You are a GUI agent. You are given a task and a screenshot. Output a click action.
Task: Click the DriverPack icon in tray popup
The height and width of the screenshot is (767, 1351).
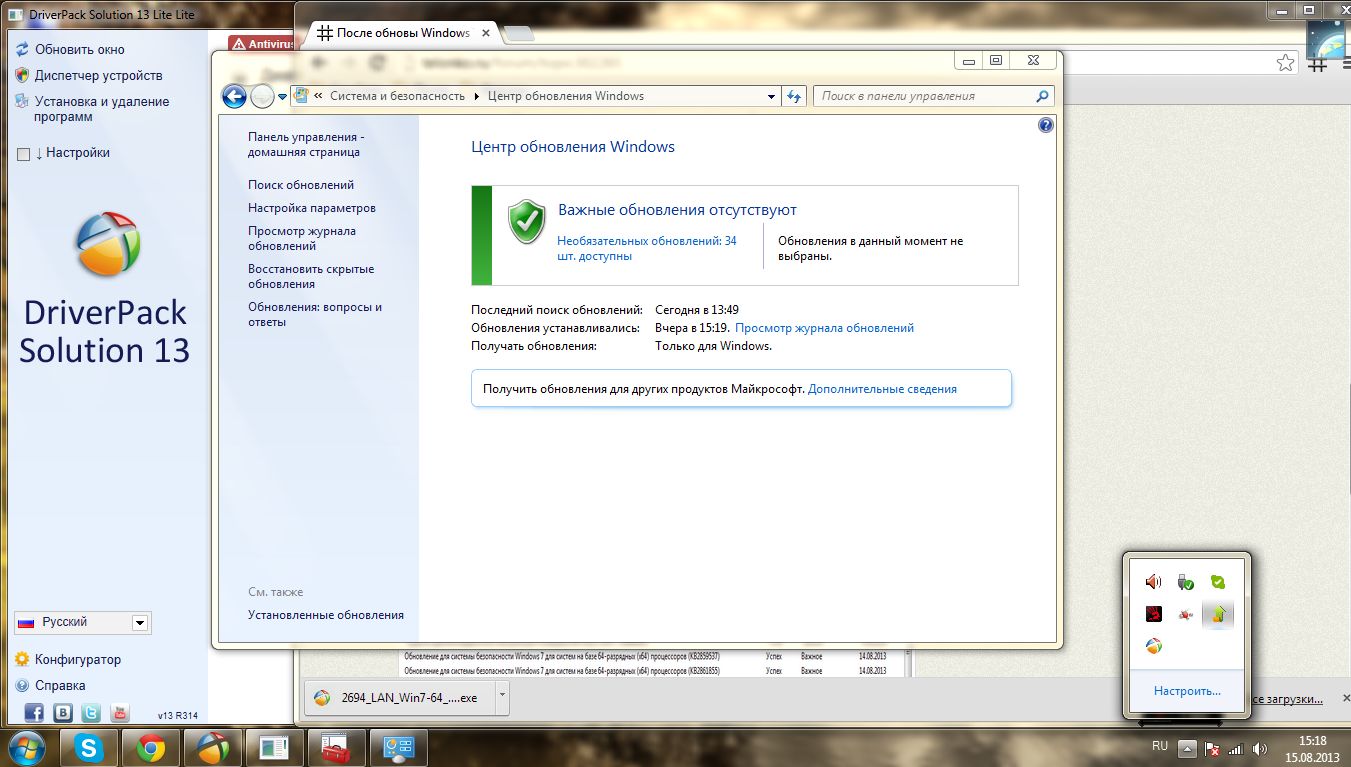point(1153,646)
